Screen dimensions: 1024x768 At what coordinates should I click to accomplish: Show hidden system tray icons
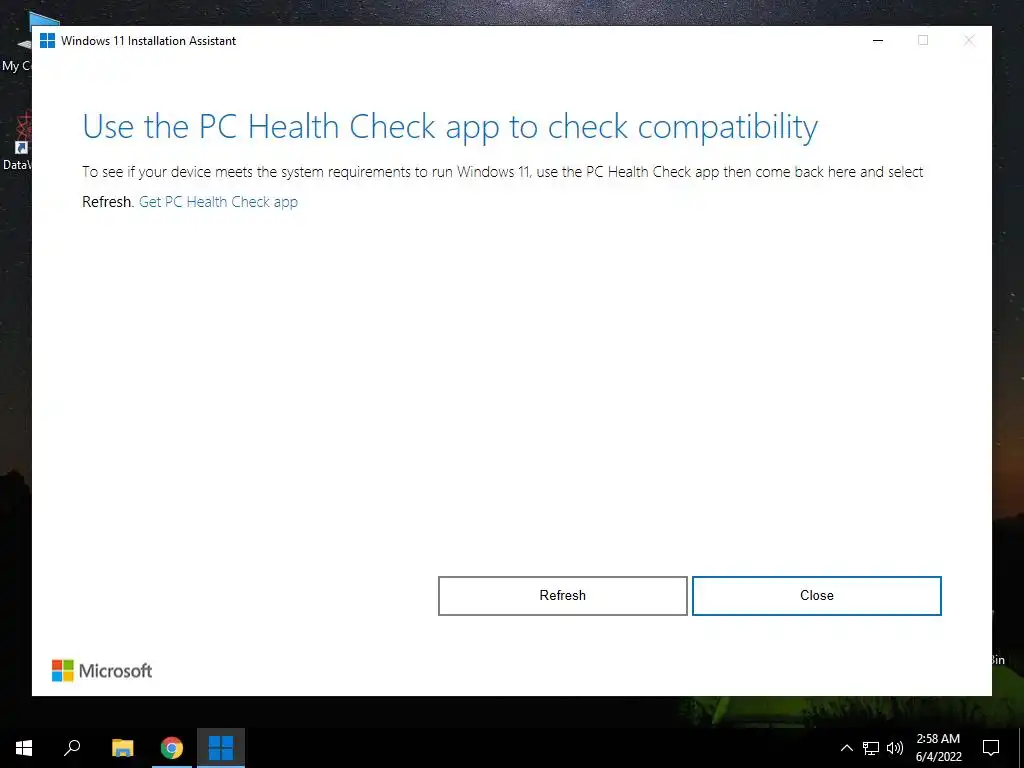tap(846, 748)
